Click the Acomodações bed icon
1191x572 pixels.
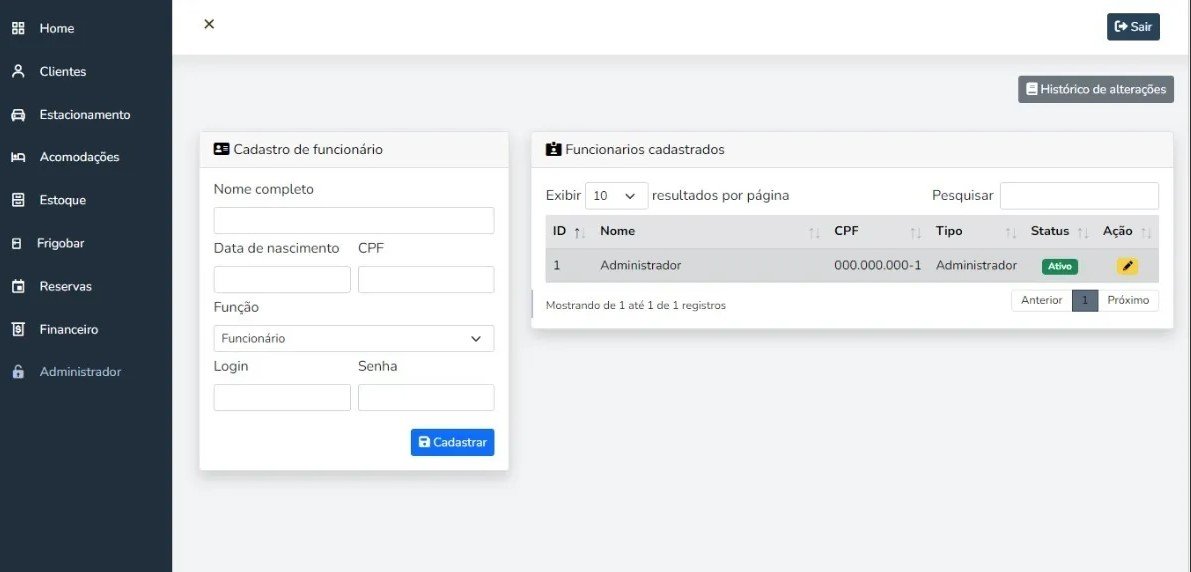pos(18,157)
